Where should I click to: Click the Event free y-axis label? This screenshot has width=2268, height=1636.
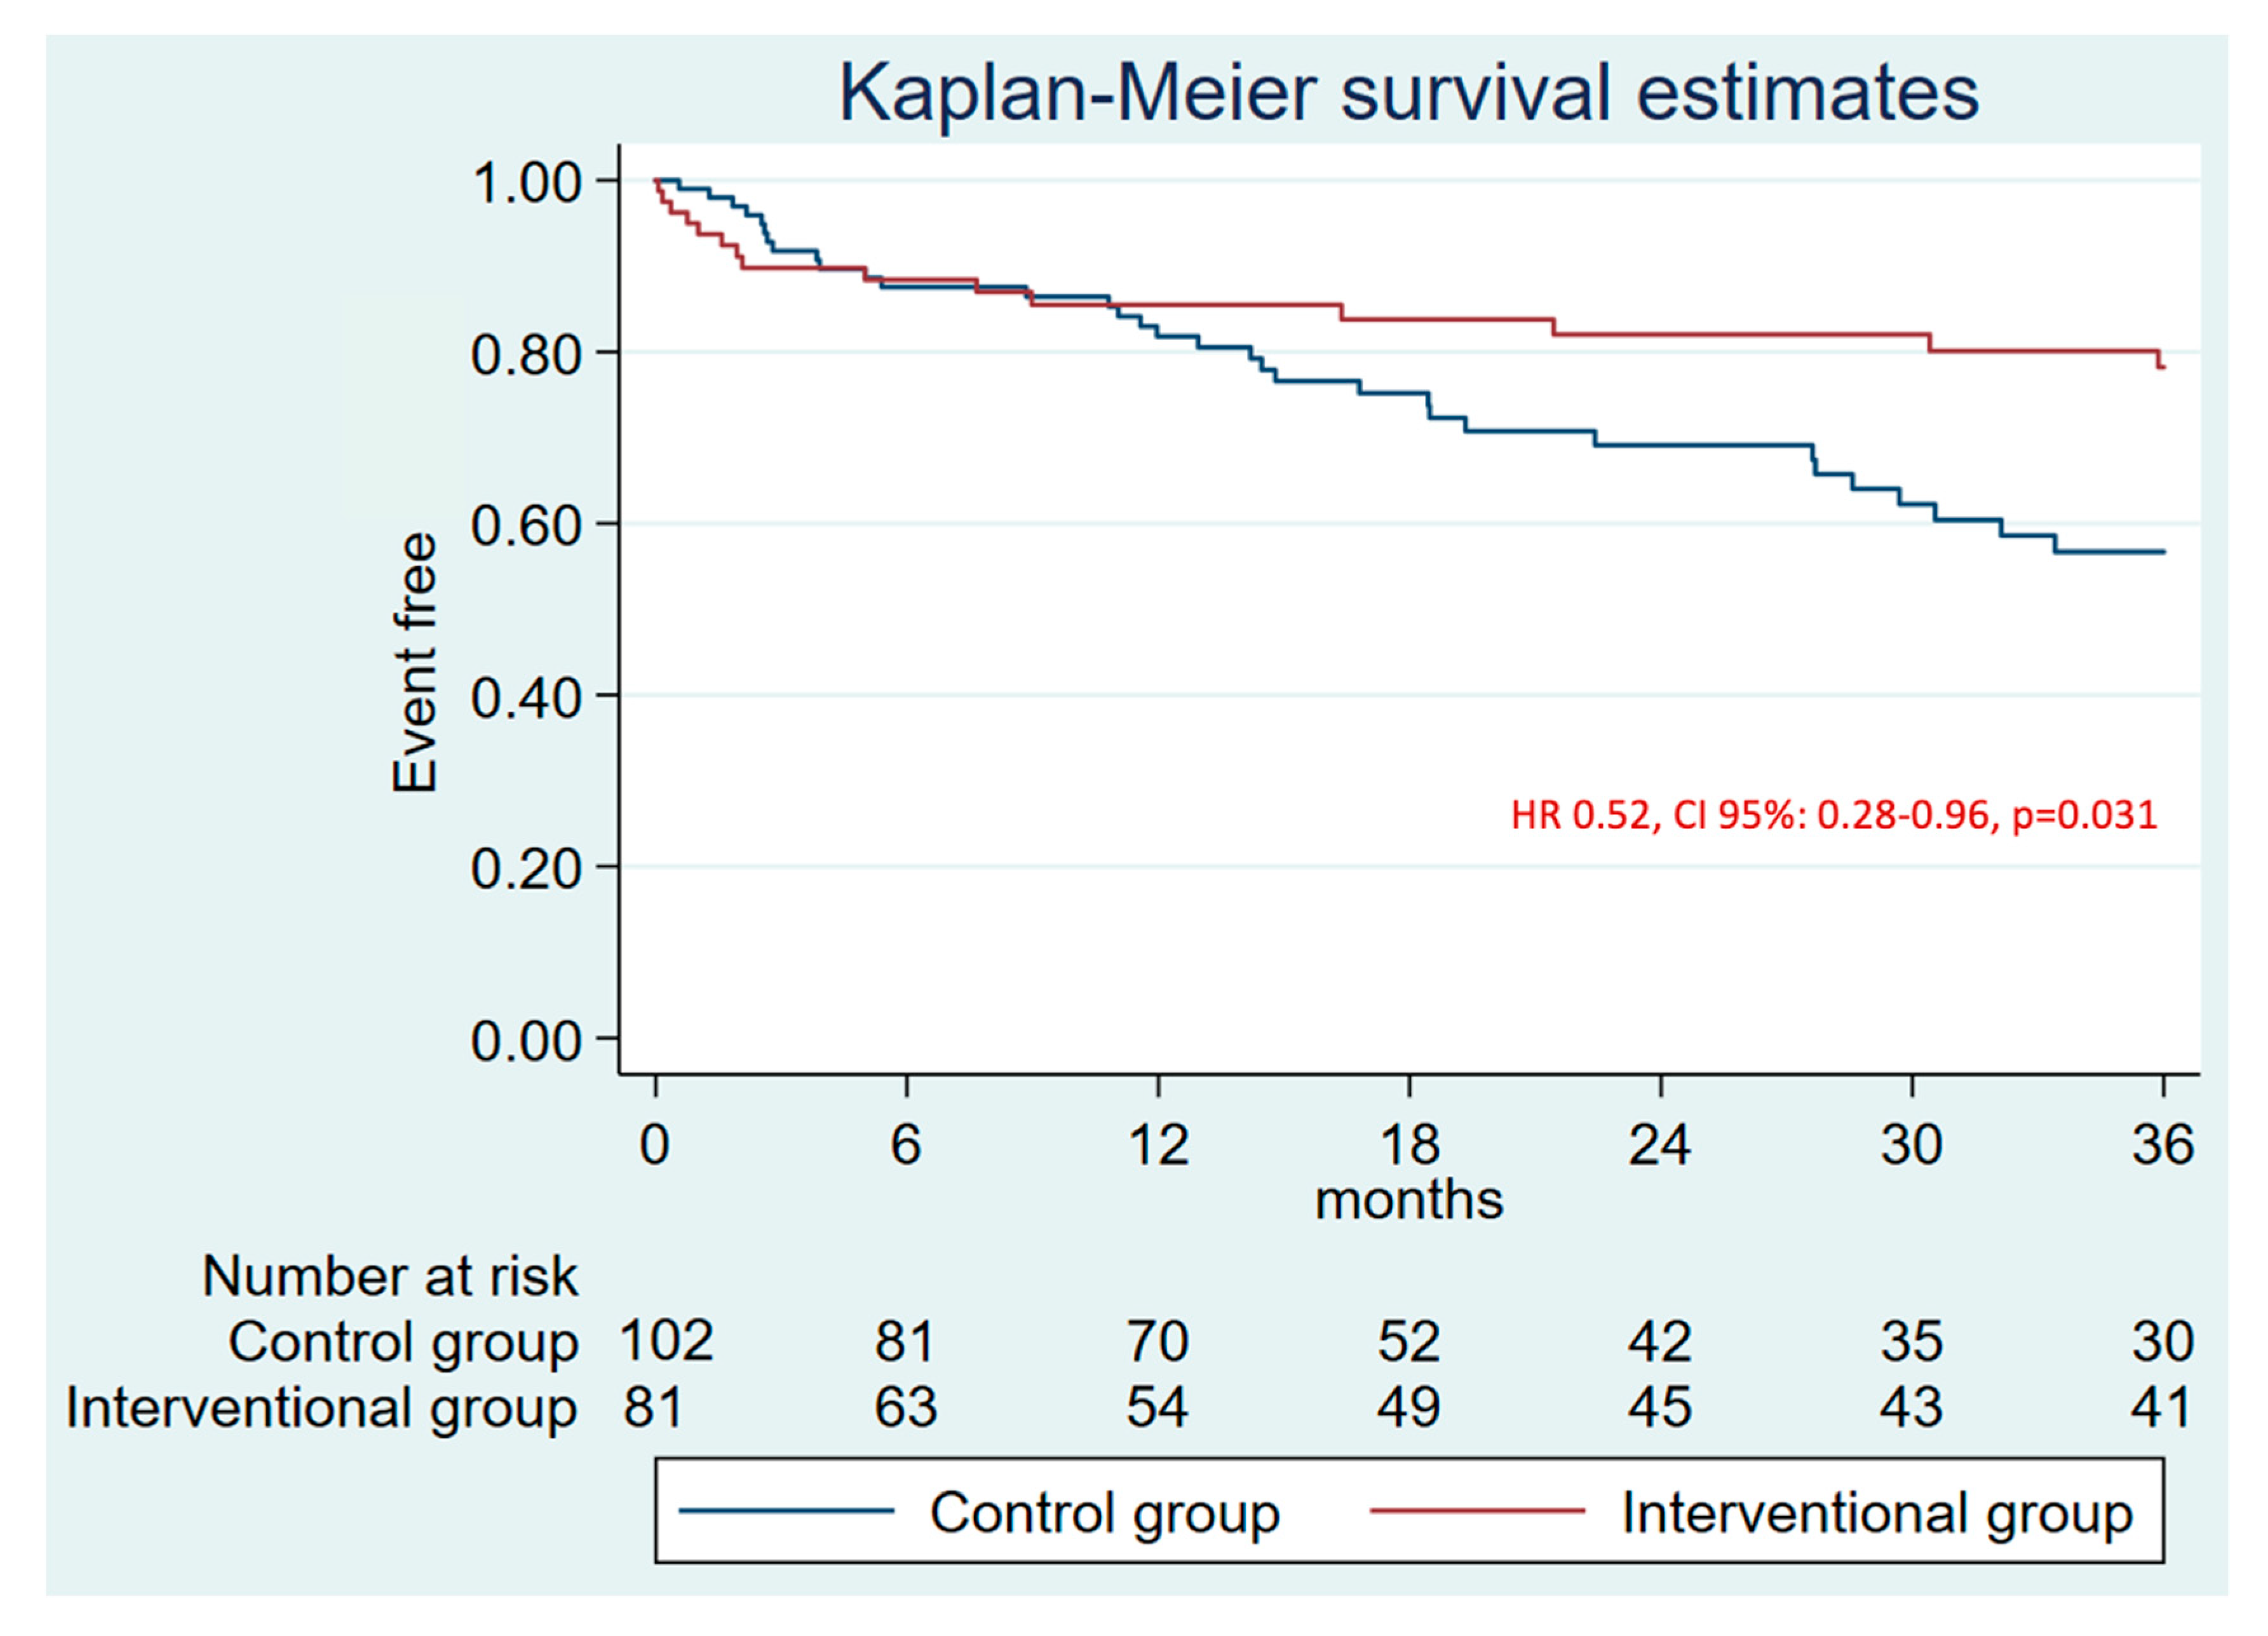tap(415, 663)
